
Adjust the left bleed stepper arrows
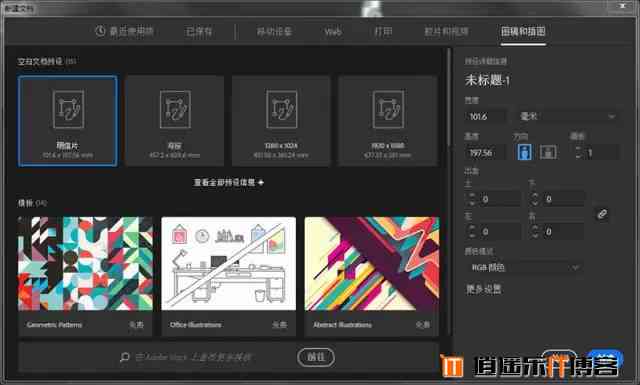pos(472,232)
